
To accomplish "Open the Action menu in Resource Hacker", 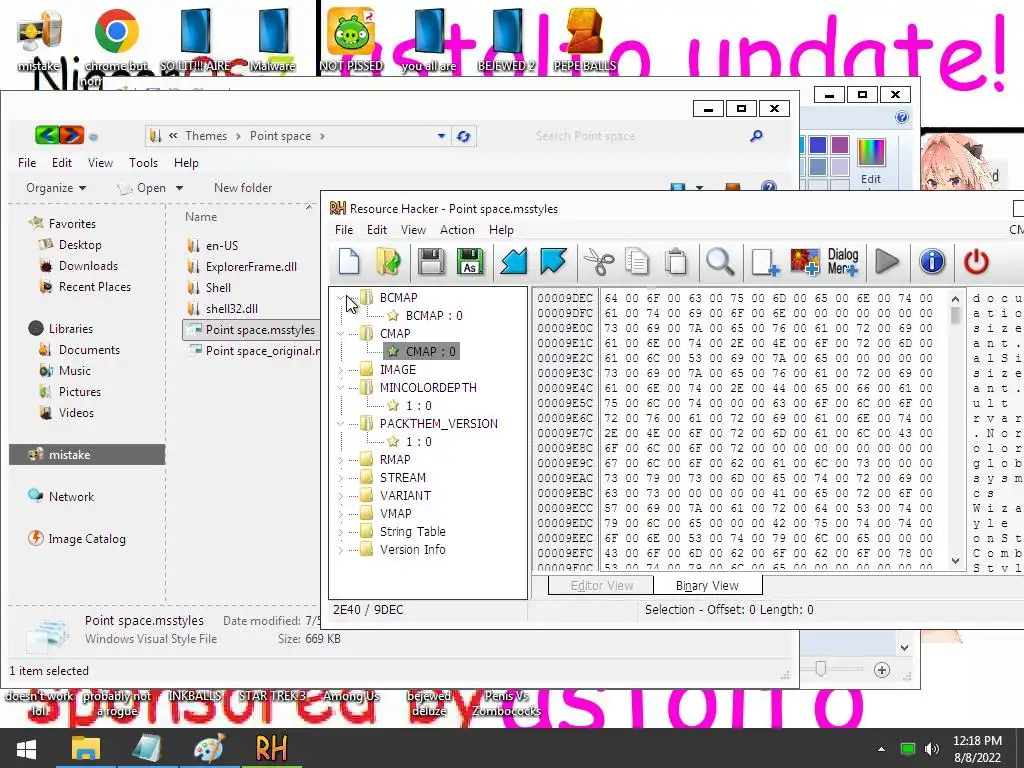I will click(457, 230).
